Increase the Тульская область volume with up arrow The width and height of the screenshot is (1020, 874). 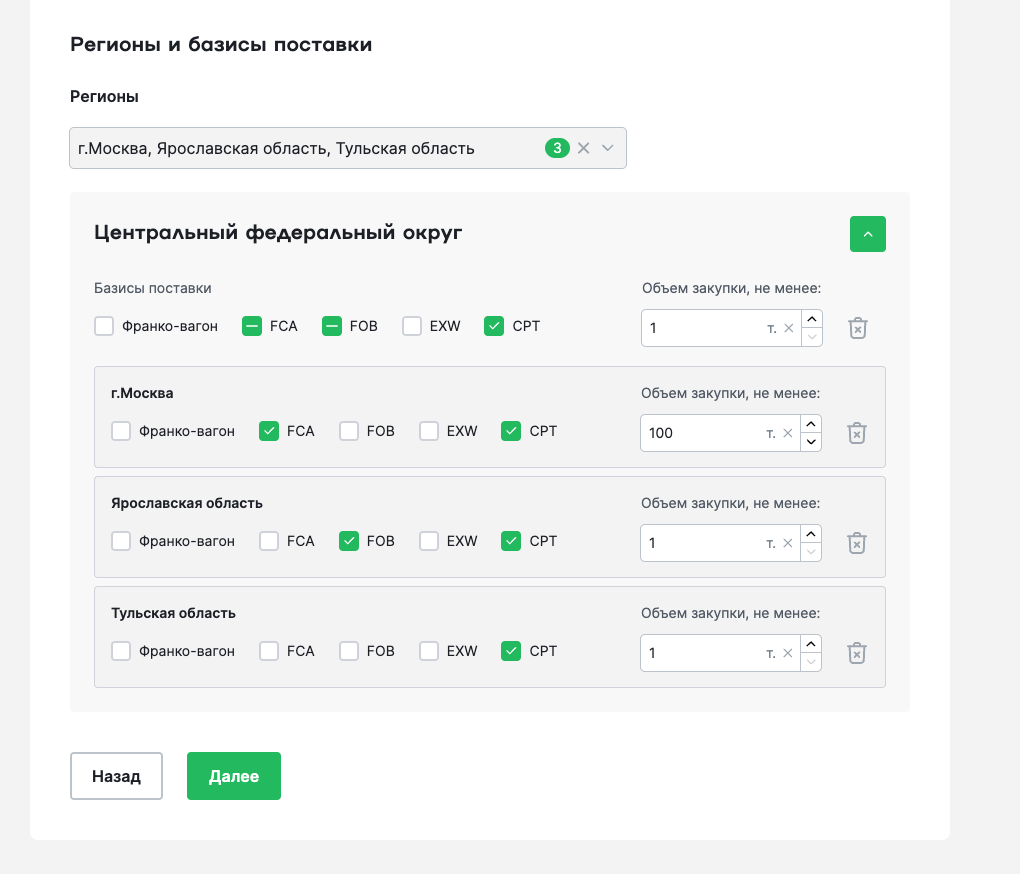pos(811,644)
